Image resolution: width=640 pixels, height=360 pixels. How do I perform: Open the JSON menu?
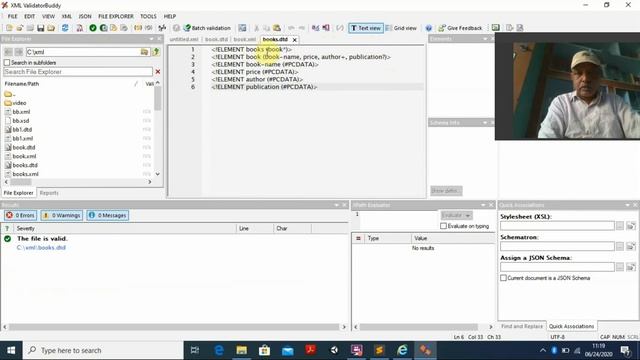pos(85,16)
